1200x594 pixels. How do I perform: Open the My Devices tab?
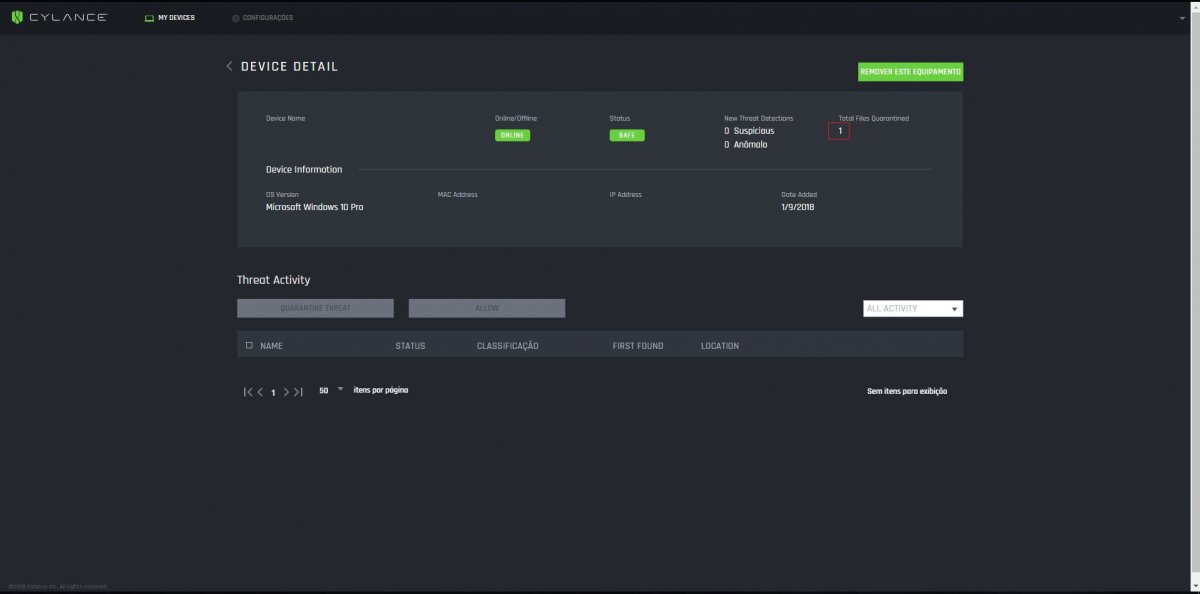176,18
